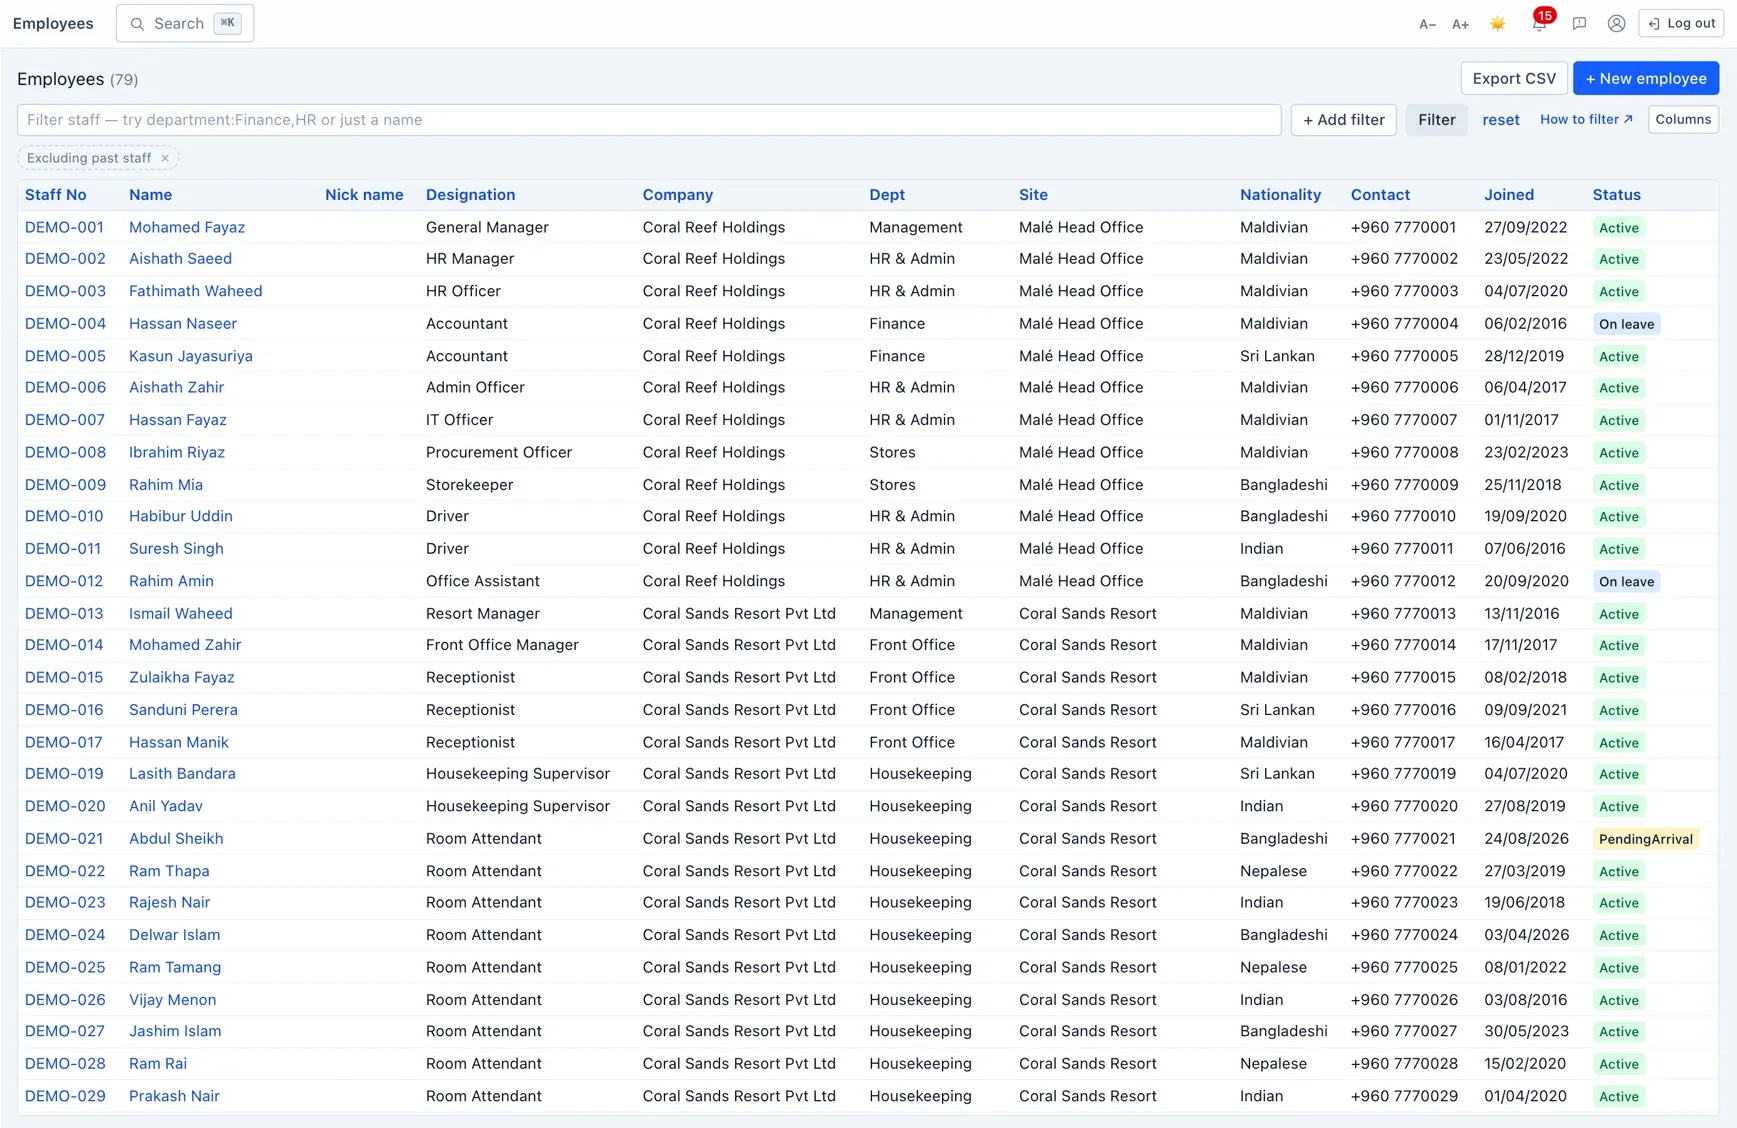Sort by Staff No column header
This screenshot has height=1128, width=1737.
point(56,195)
